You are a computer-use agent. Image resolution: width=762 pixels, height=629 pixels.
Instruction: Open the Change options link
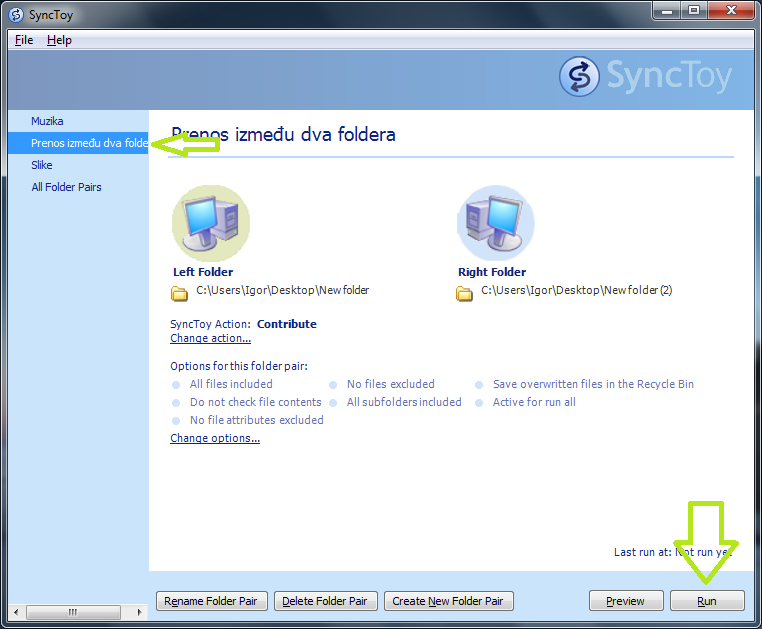pos(215,438)
